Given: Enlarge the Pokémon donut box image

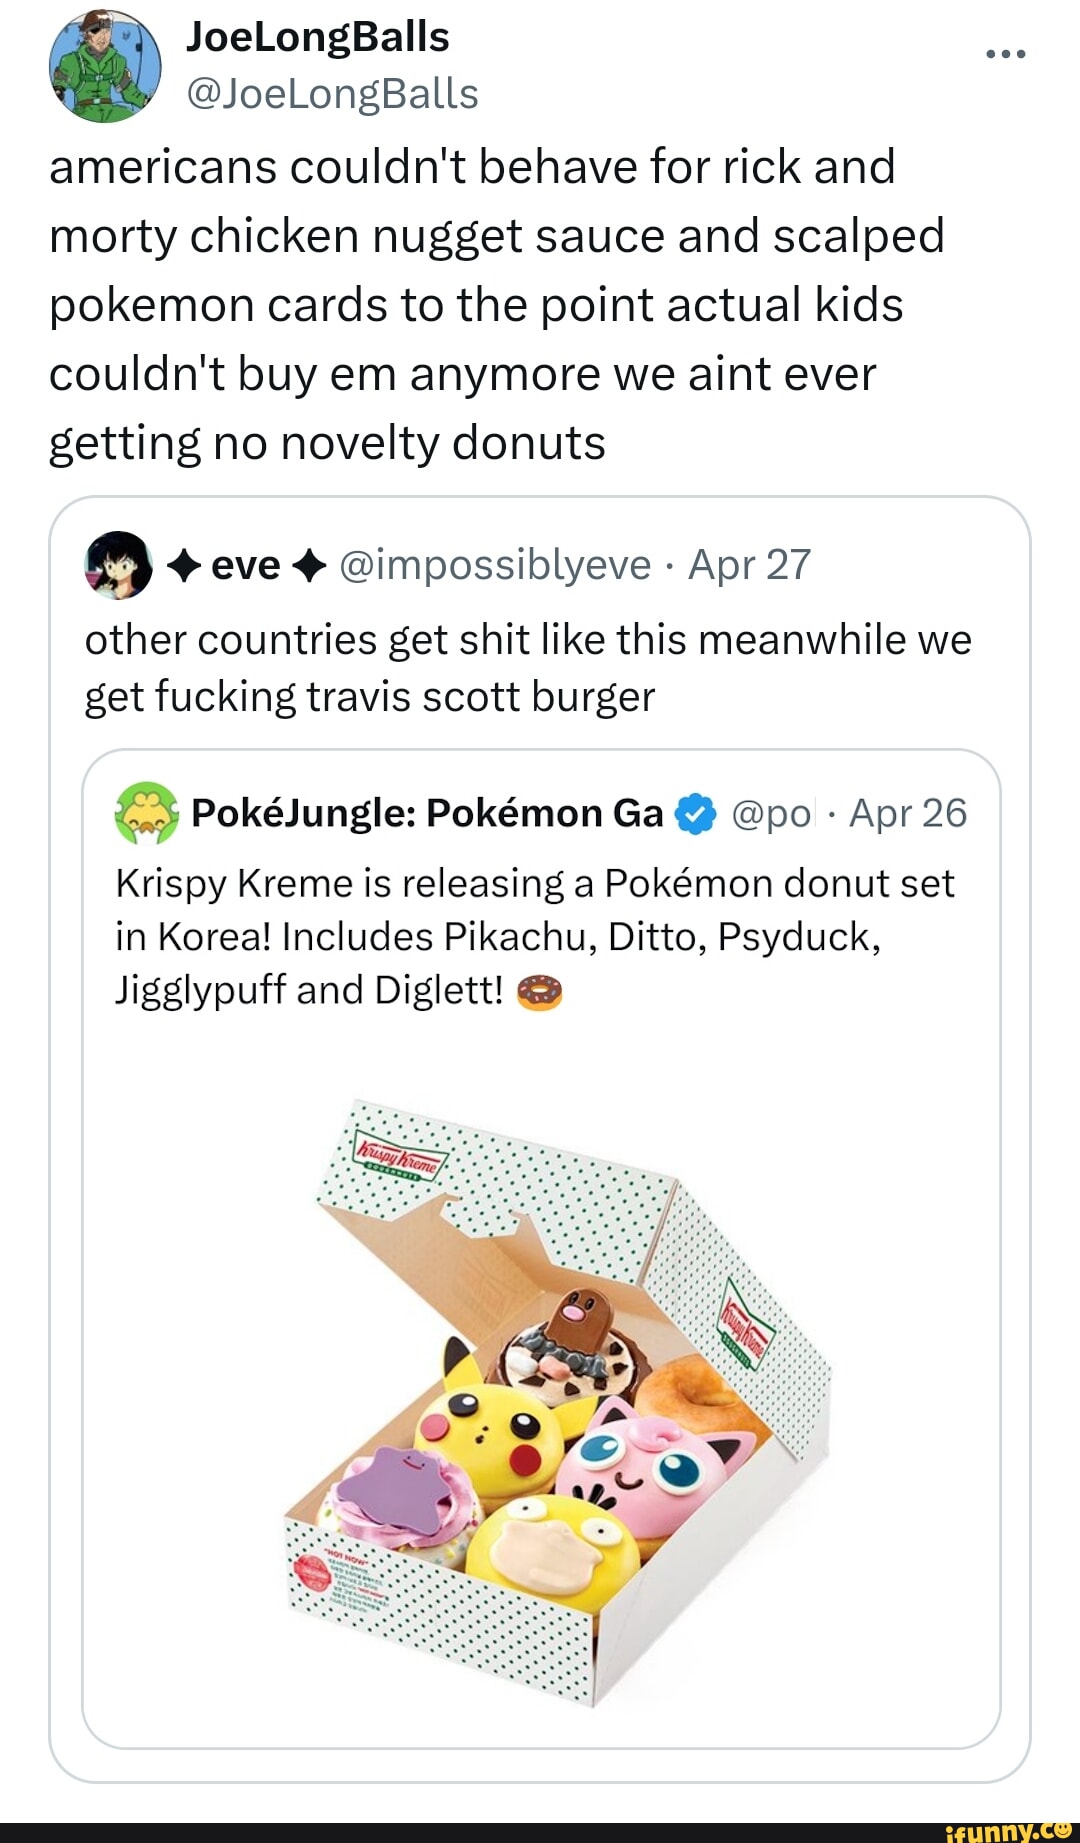Looking at the screenshot, I should tap(555, 1400).
